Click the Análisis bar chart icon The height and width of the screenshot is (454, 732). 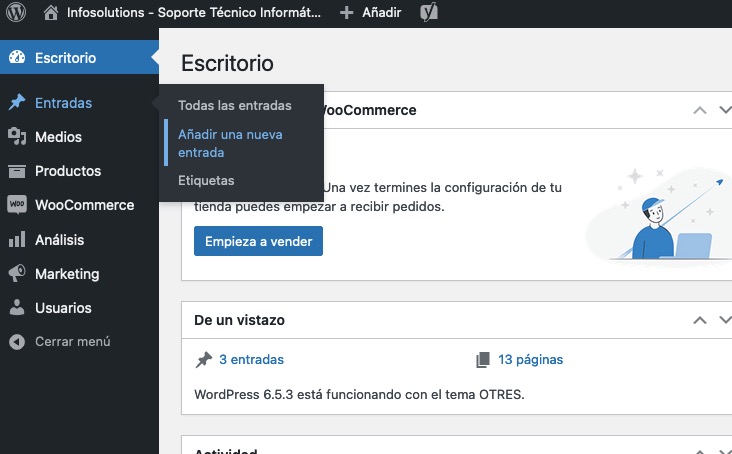coord(17,239)
